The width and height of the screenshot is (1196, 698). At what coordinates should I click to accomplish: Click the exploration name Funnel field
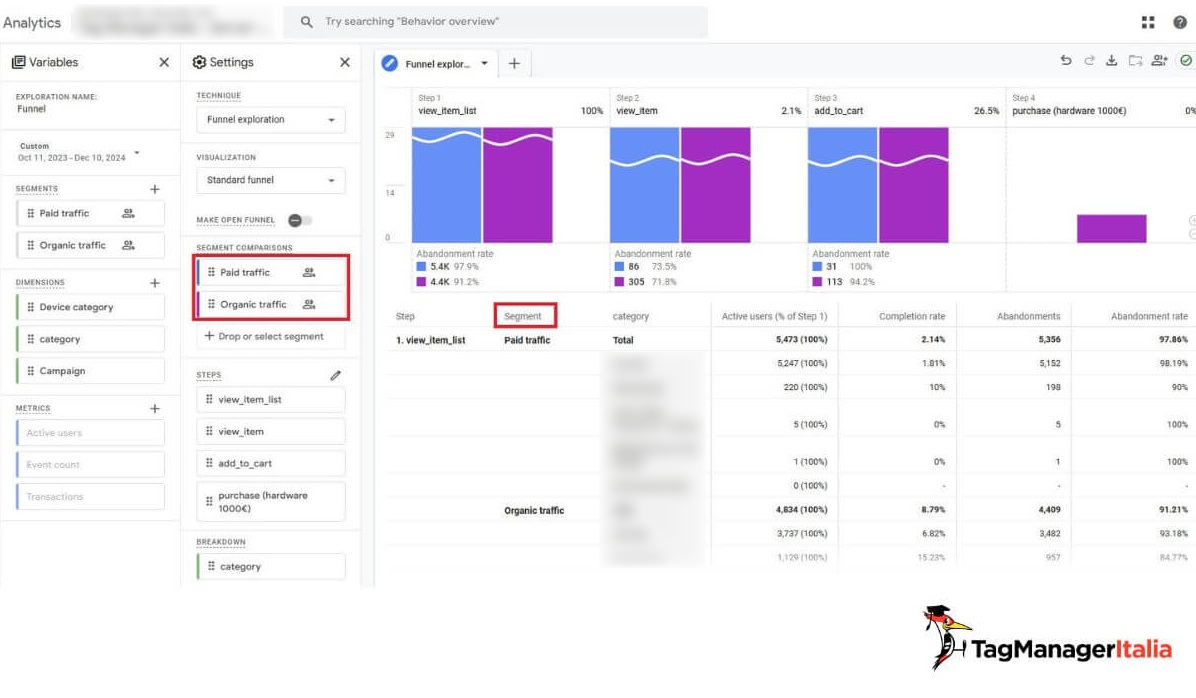tap(31, 109)
